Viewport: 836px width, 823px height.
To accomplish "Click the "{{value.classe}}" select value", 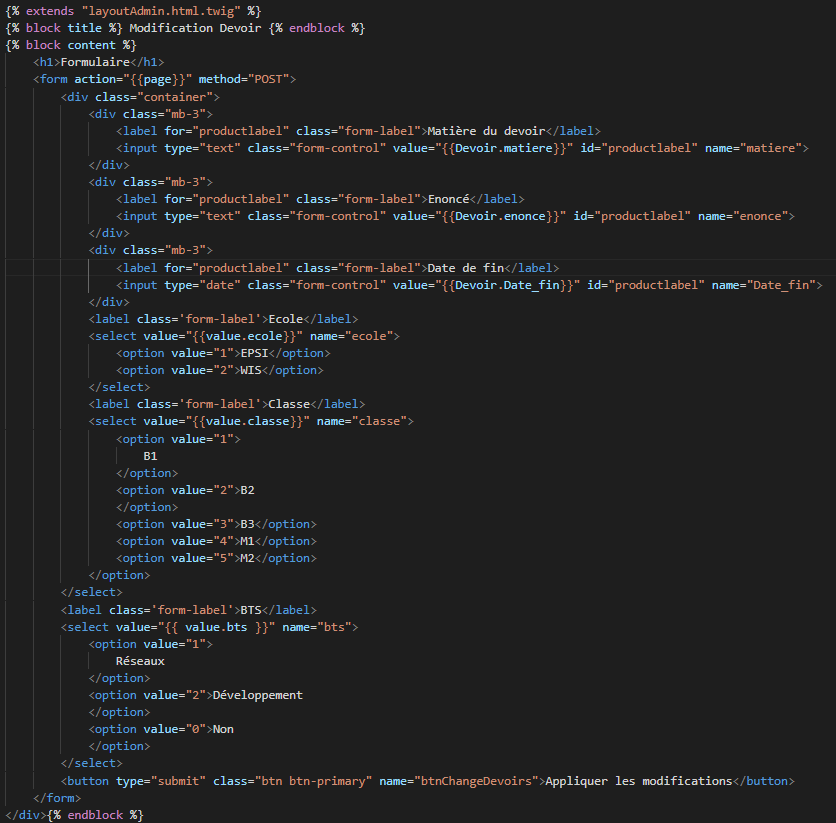I will 247,421.
